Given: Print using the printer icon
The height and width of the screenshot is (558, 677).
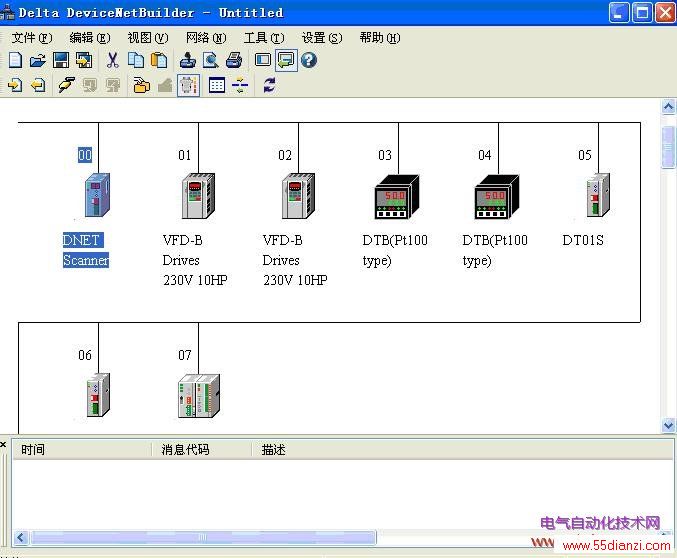Looking at the screenshot, I should pos(234,60).
